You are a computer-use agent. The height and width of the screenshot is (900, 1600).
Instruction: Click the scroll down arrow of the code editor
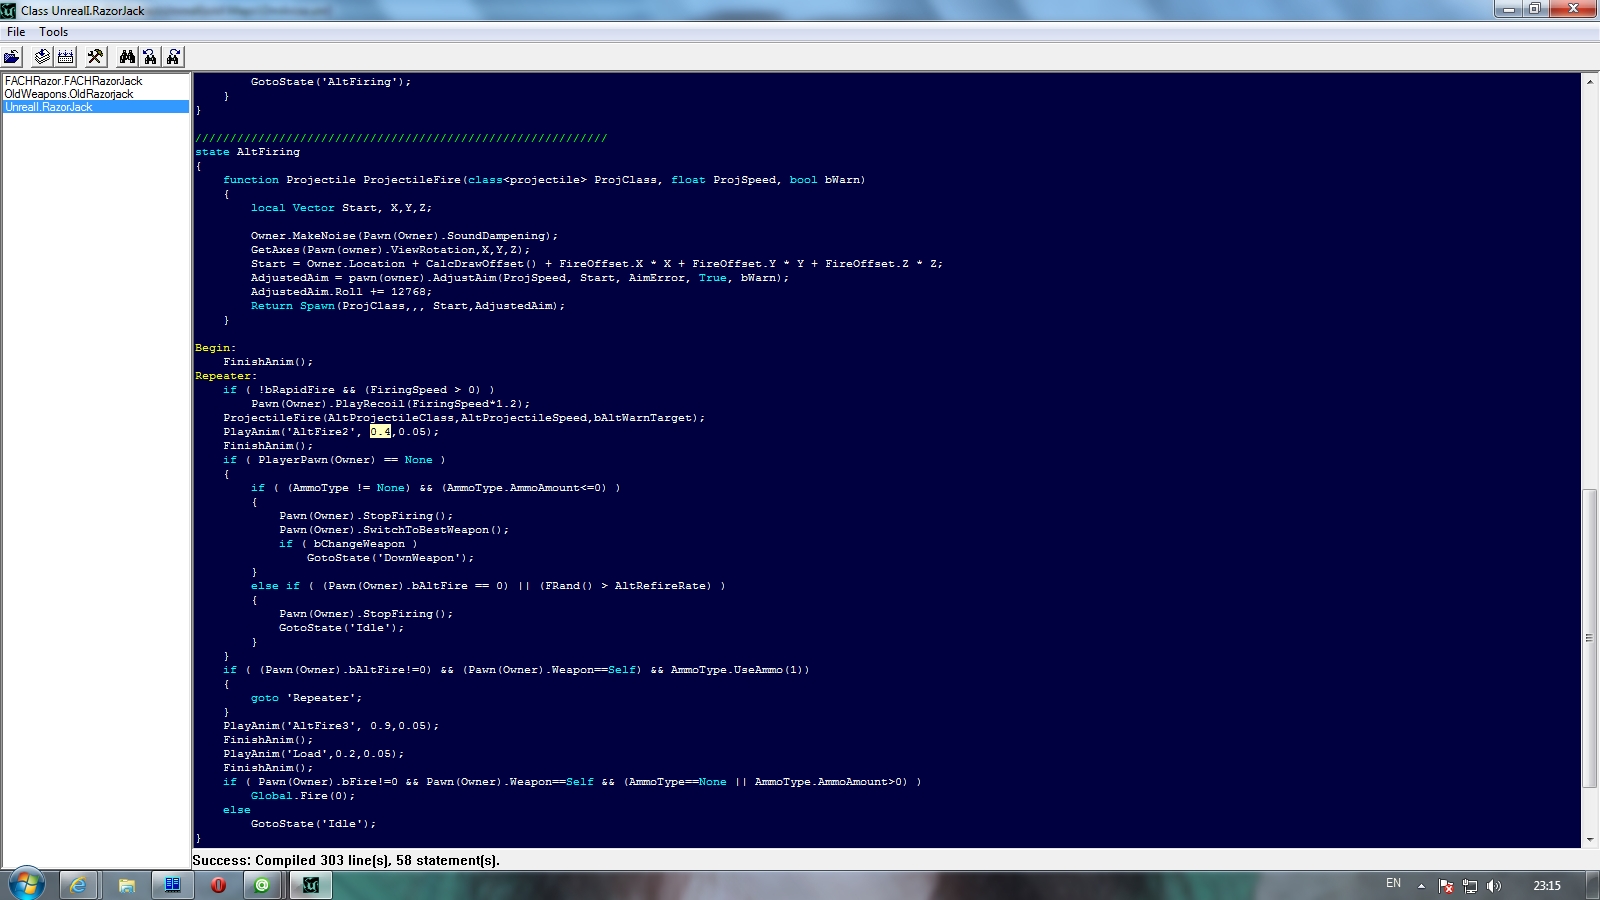(x=1589, y=840)
